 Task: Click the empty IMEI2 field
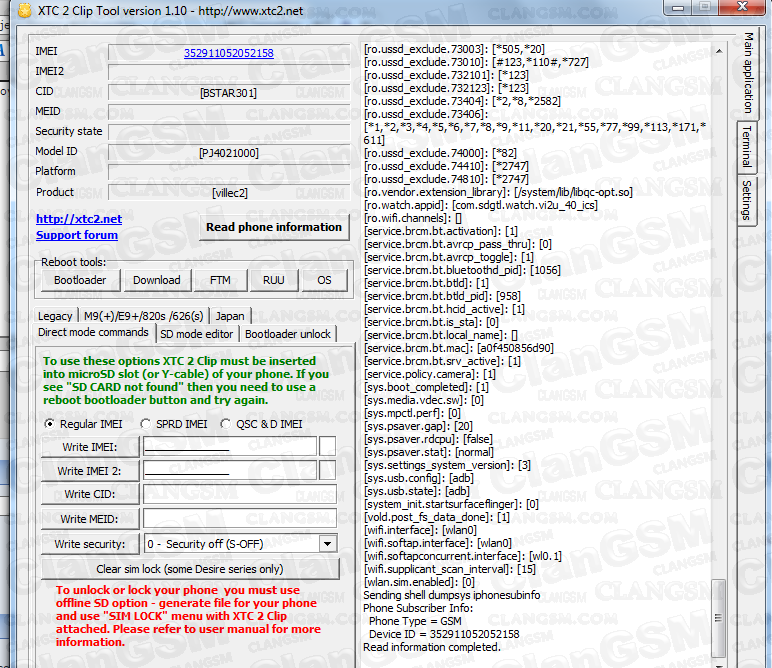tap(229, 72)
